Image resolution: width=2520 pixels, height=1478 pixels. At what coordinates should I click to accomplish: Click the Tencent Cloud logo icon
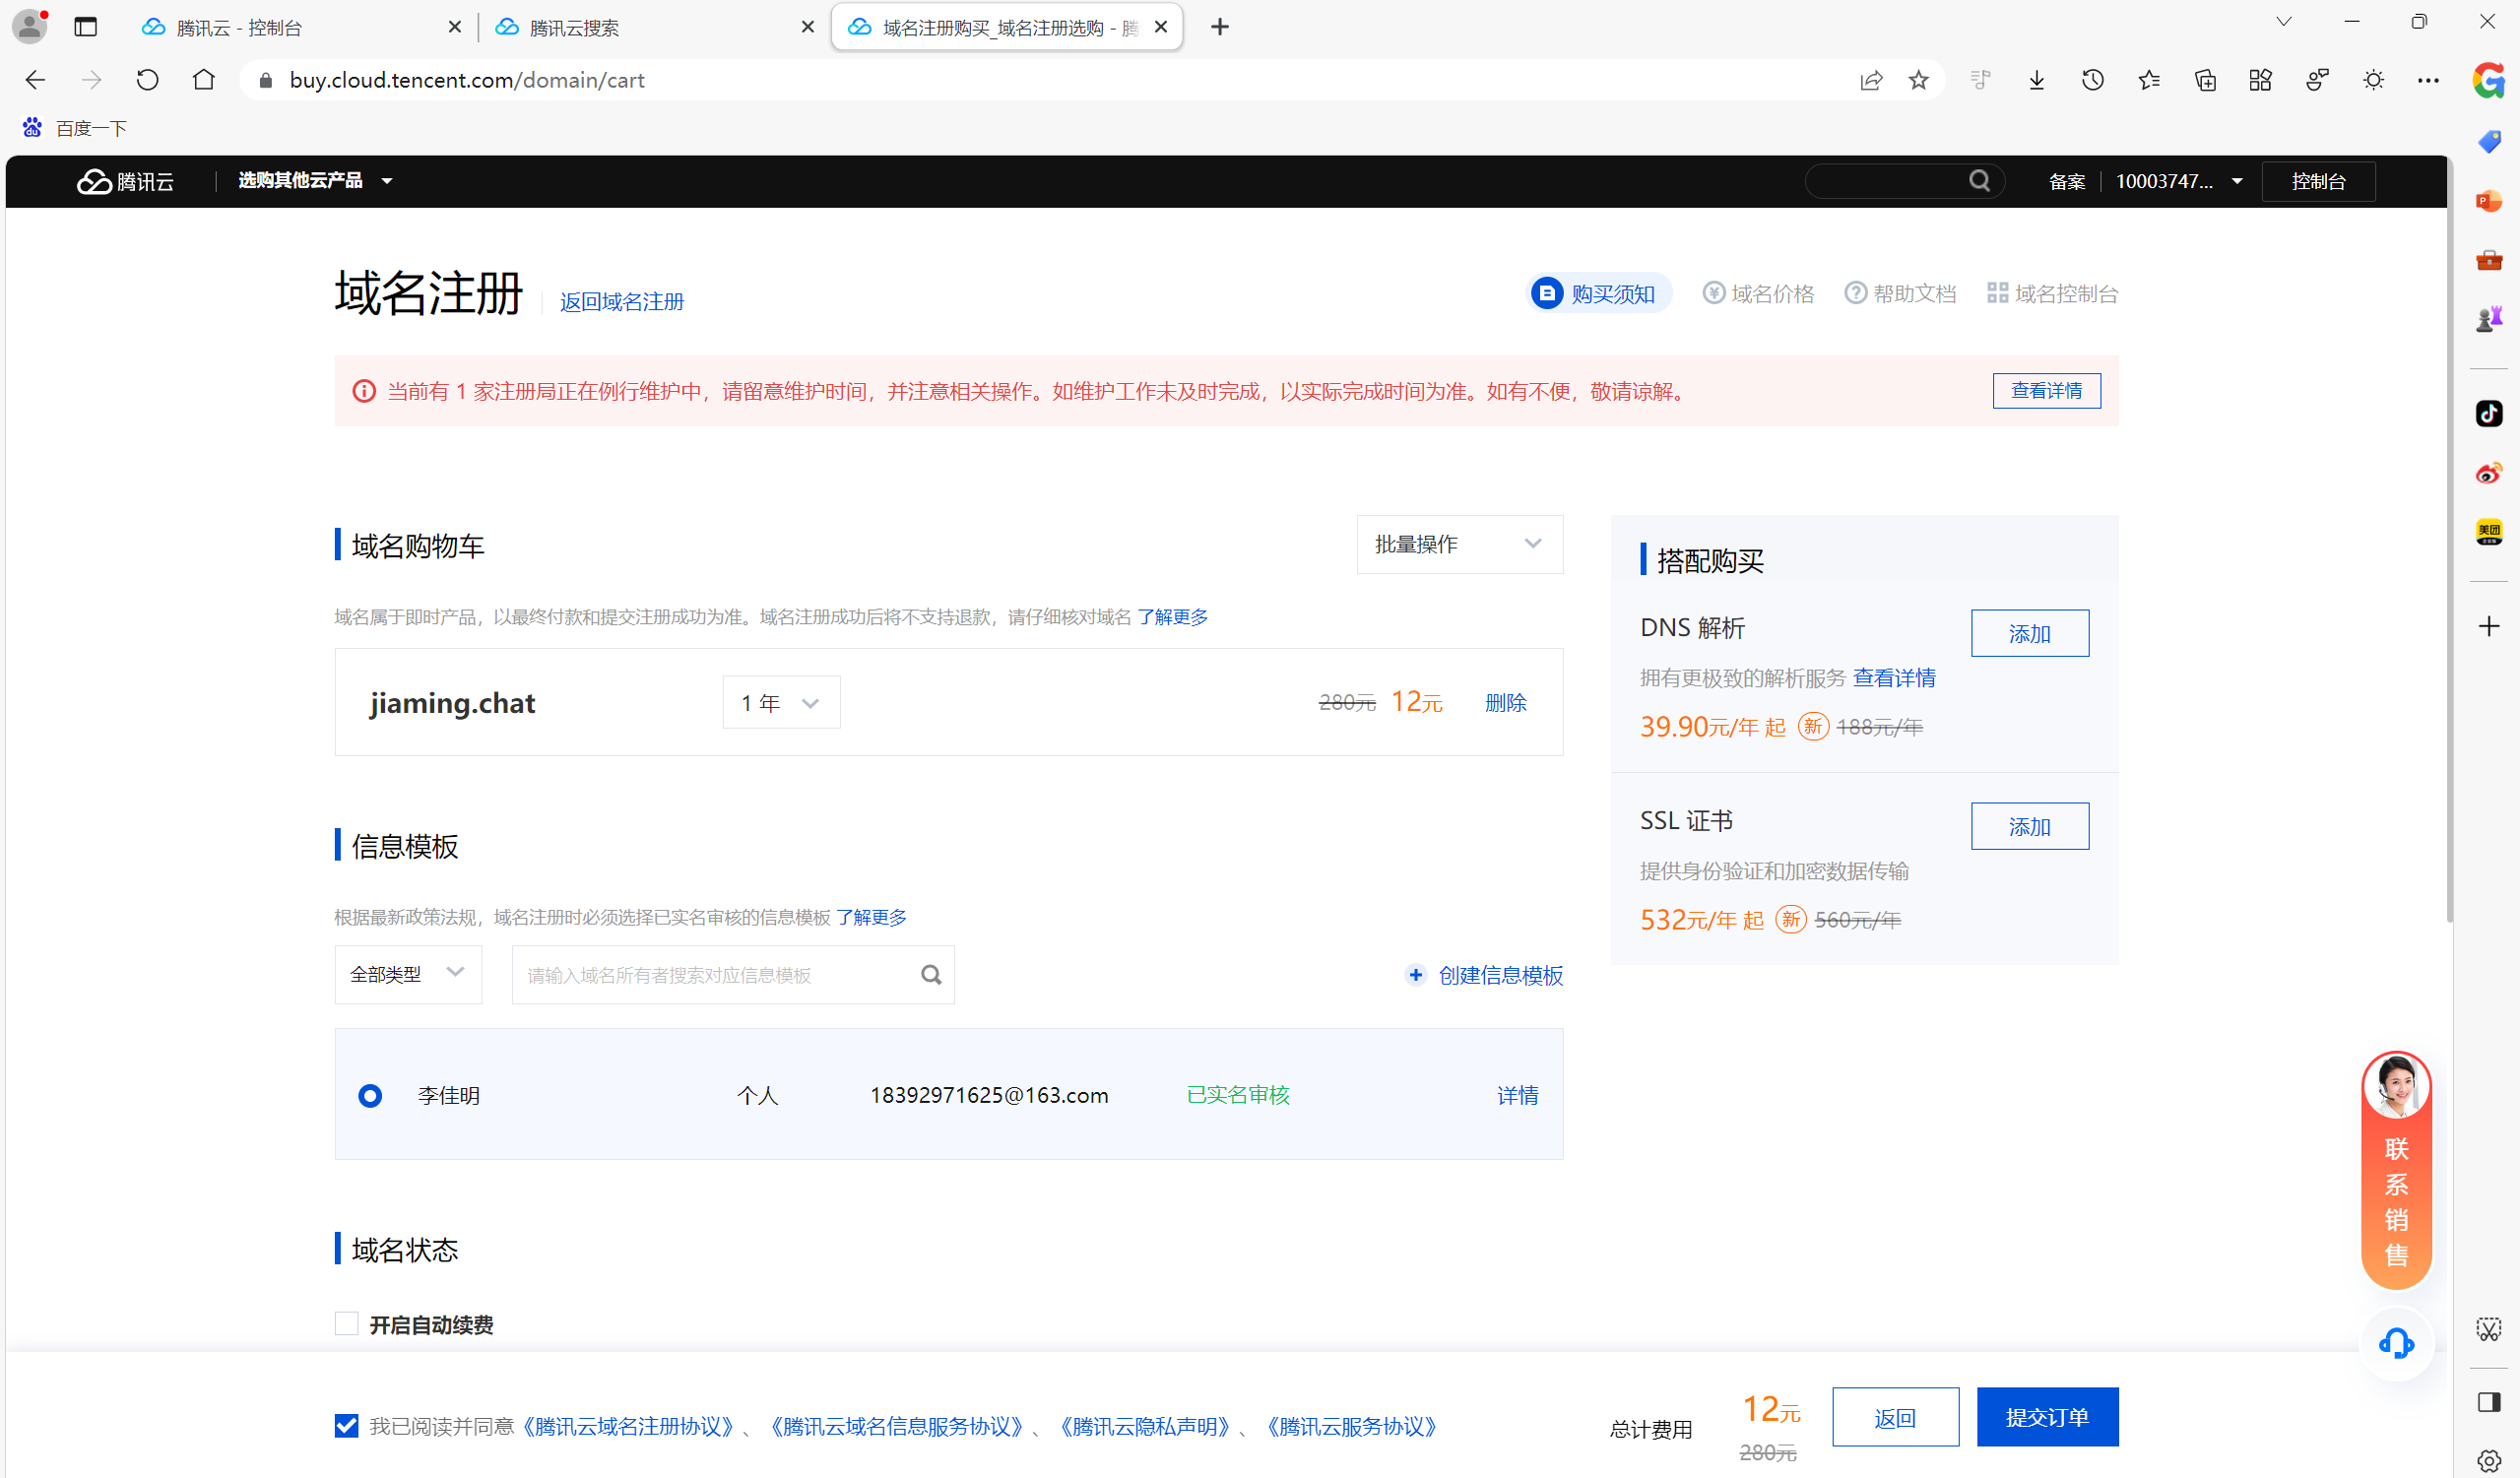point(95,181)
